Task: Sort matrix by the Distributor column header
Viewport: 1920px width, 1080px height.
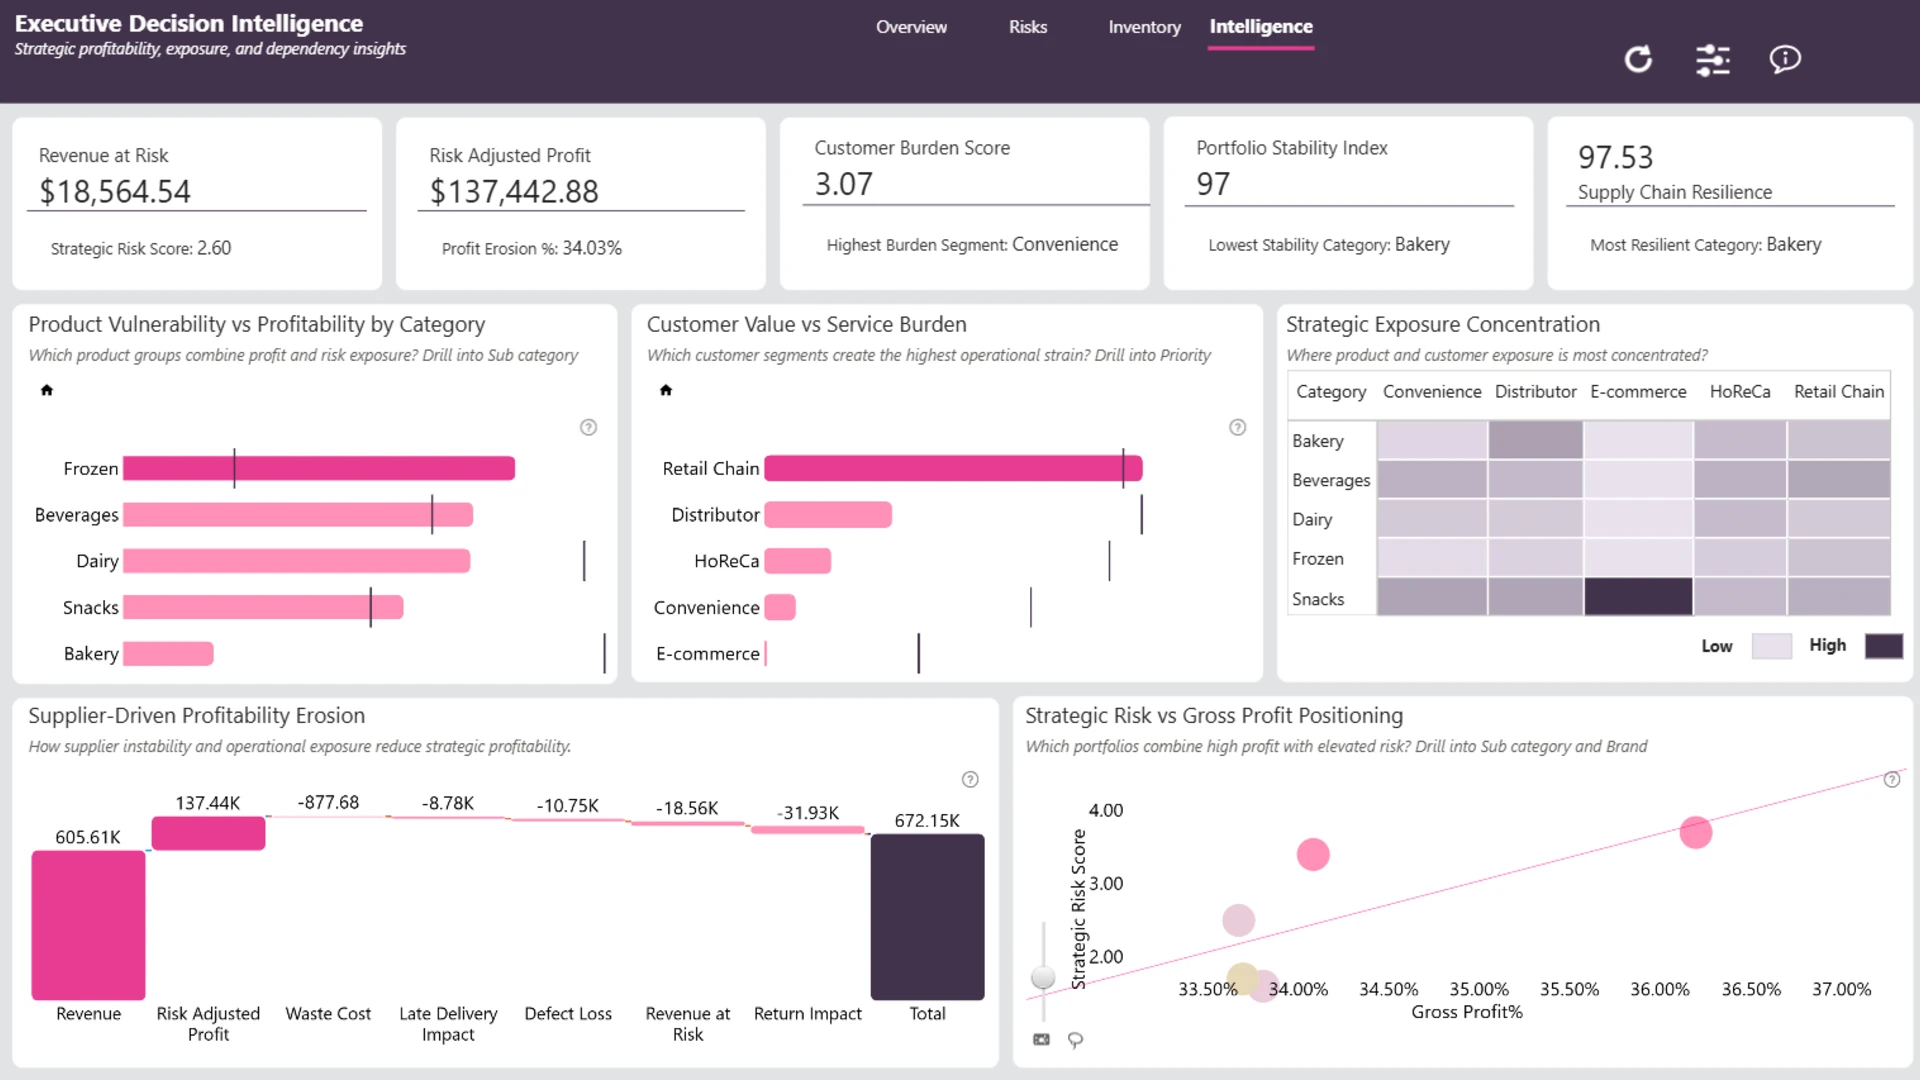Action: pos(1535,392)
